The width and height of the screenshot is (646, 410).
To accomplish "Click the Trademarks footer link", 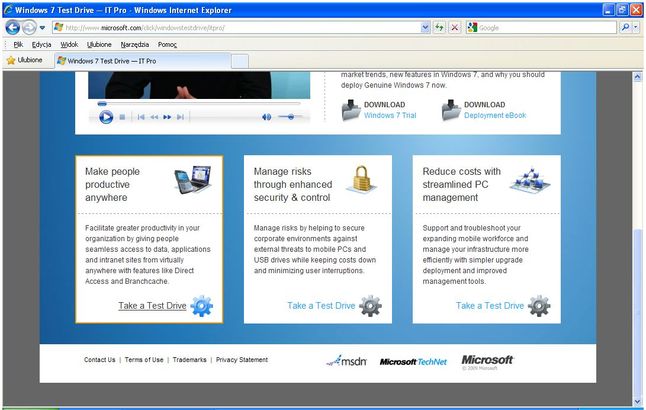I will tap(190, 360).
